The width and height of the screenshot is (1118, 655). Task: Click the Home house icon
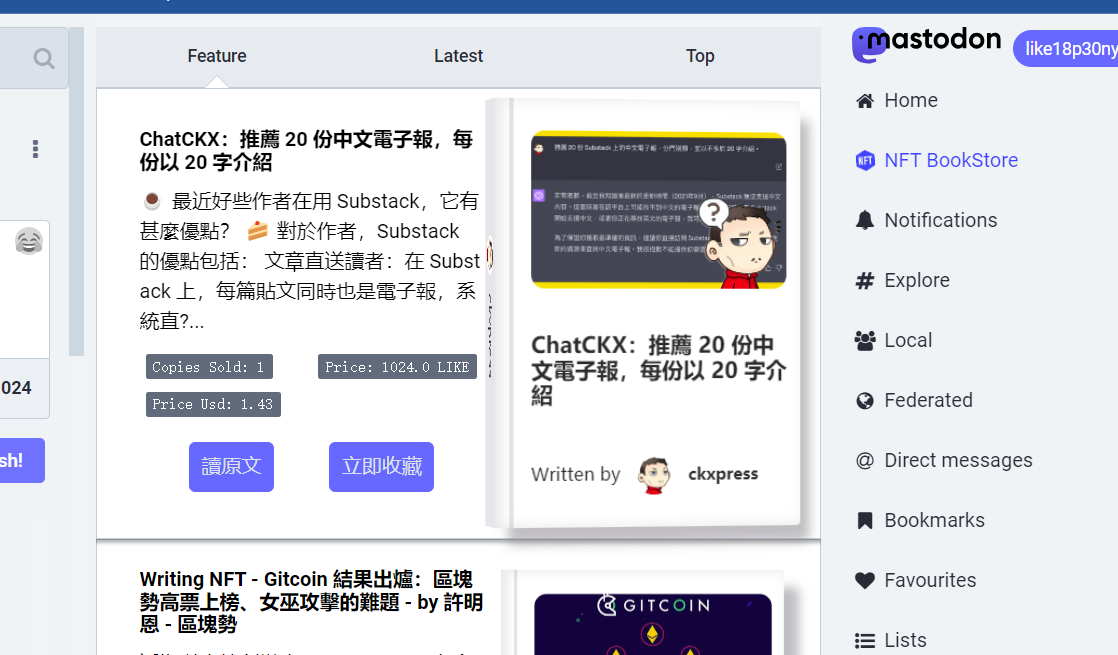tap(865, 100)
